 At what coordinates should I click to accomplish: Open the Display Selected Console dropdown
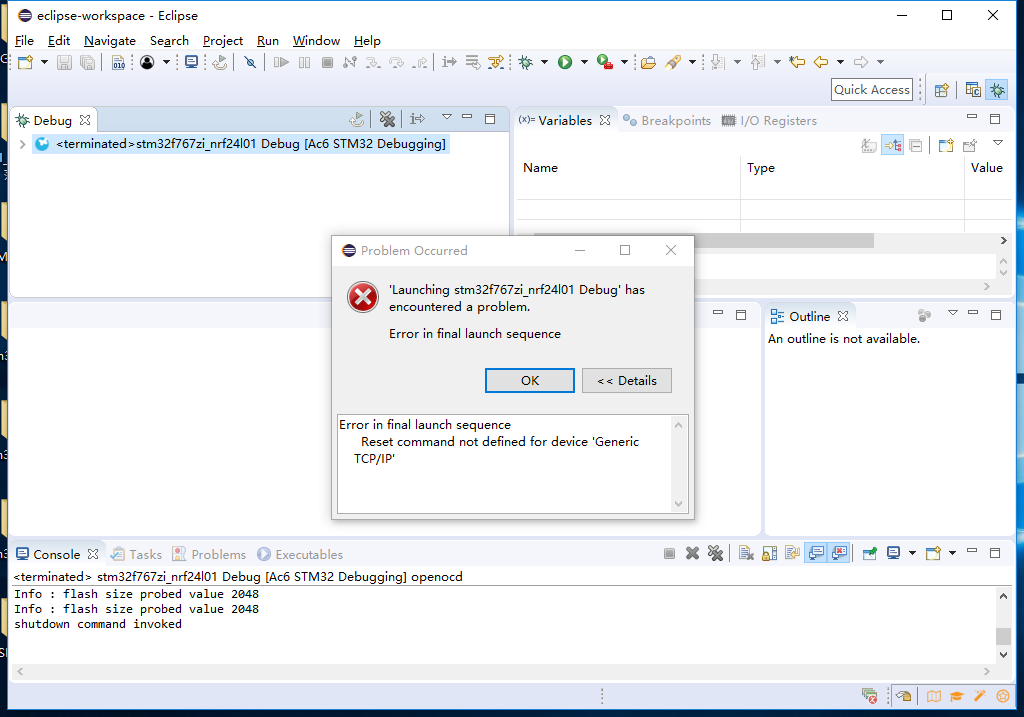coord(912,553)
